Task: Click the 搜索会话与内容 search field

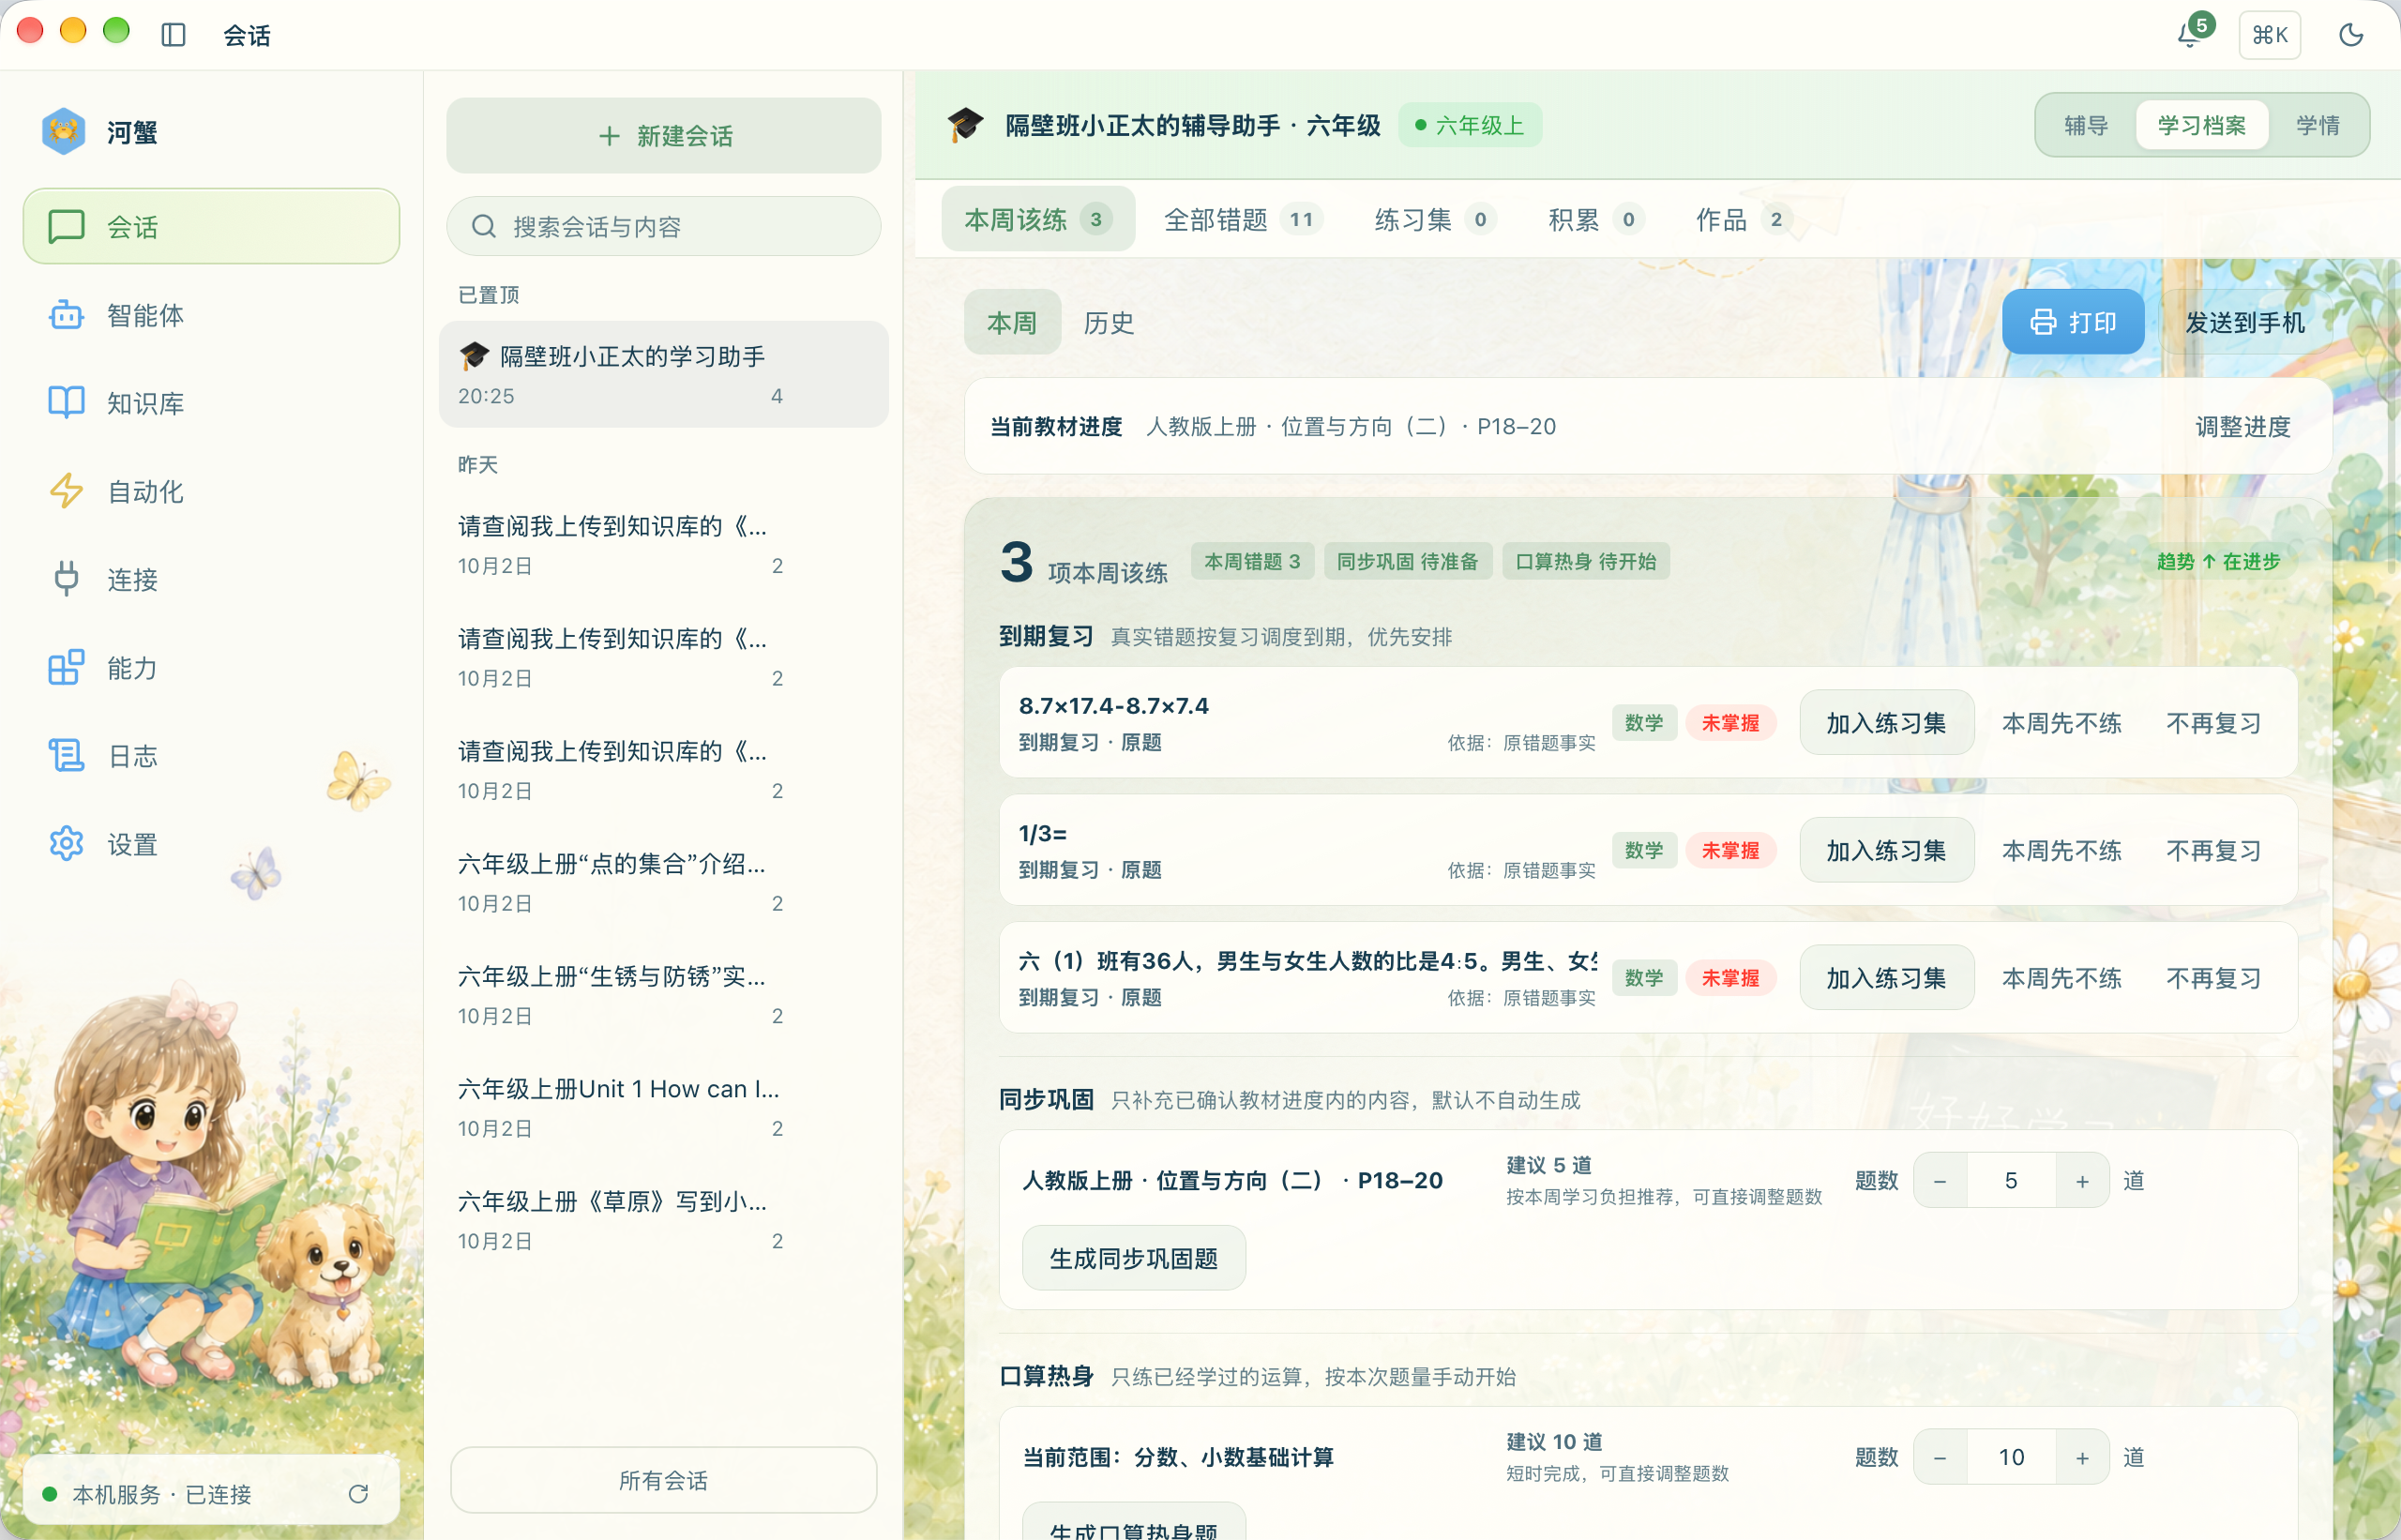Action: (x=663, y=227)
